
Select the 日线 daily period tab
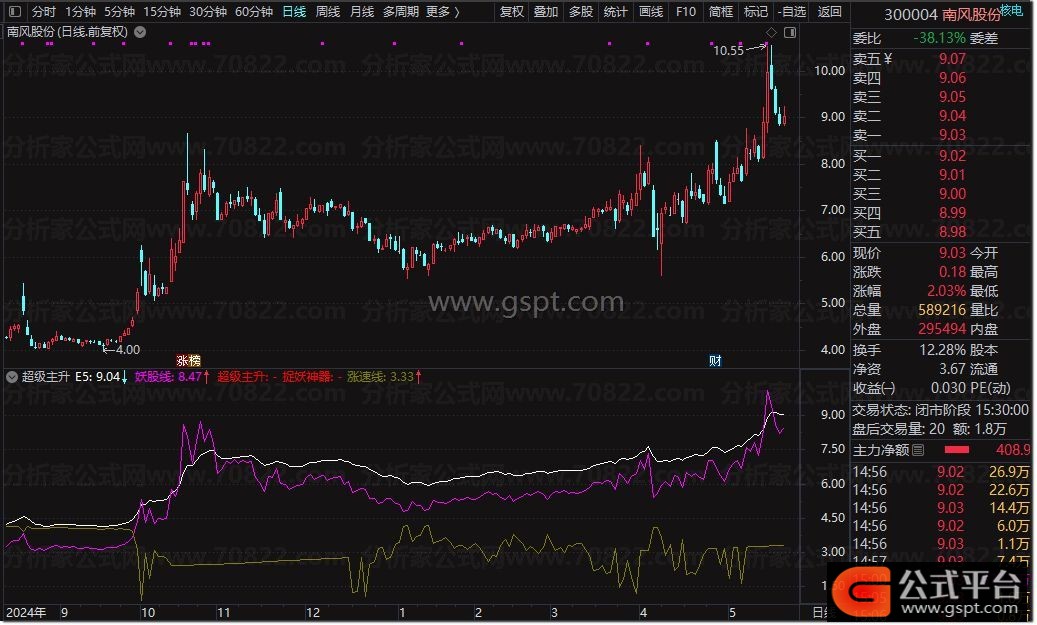(x=294, y=11)
